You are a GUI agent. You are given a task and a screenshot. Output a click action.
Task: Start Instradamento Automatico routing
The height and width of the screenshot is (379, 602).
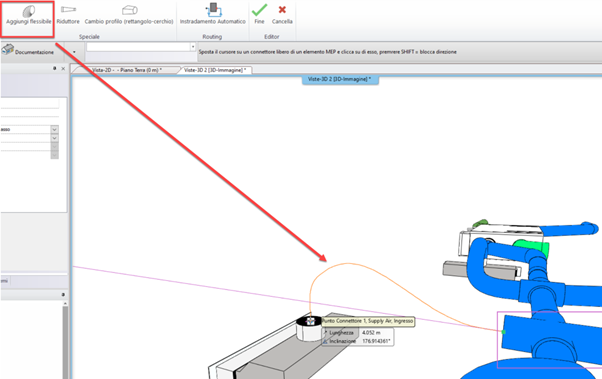tap(213, 15)
